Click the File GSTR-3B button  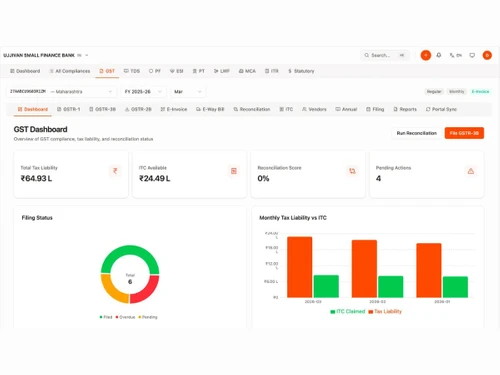(x=464, y=133)
